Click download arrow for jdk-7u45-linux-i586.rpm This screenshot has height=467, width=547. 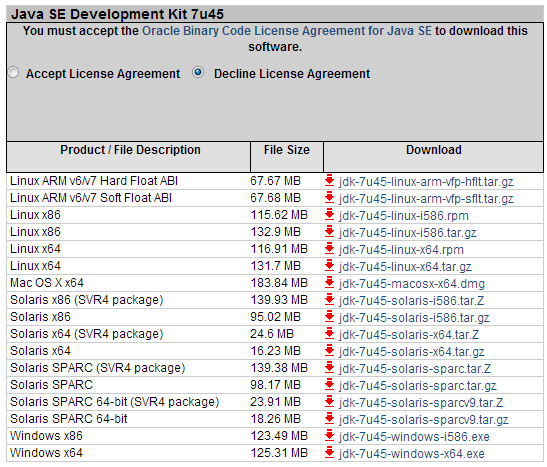[x=329, y=215]
